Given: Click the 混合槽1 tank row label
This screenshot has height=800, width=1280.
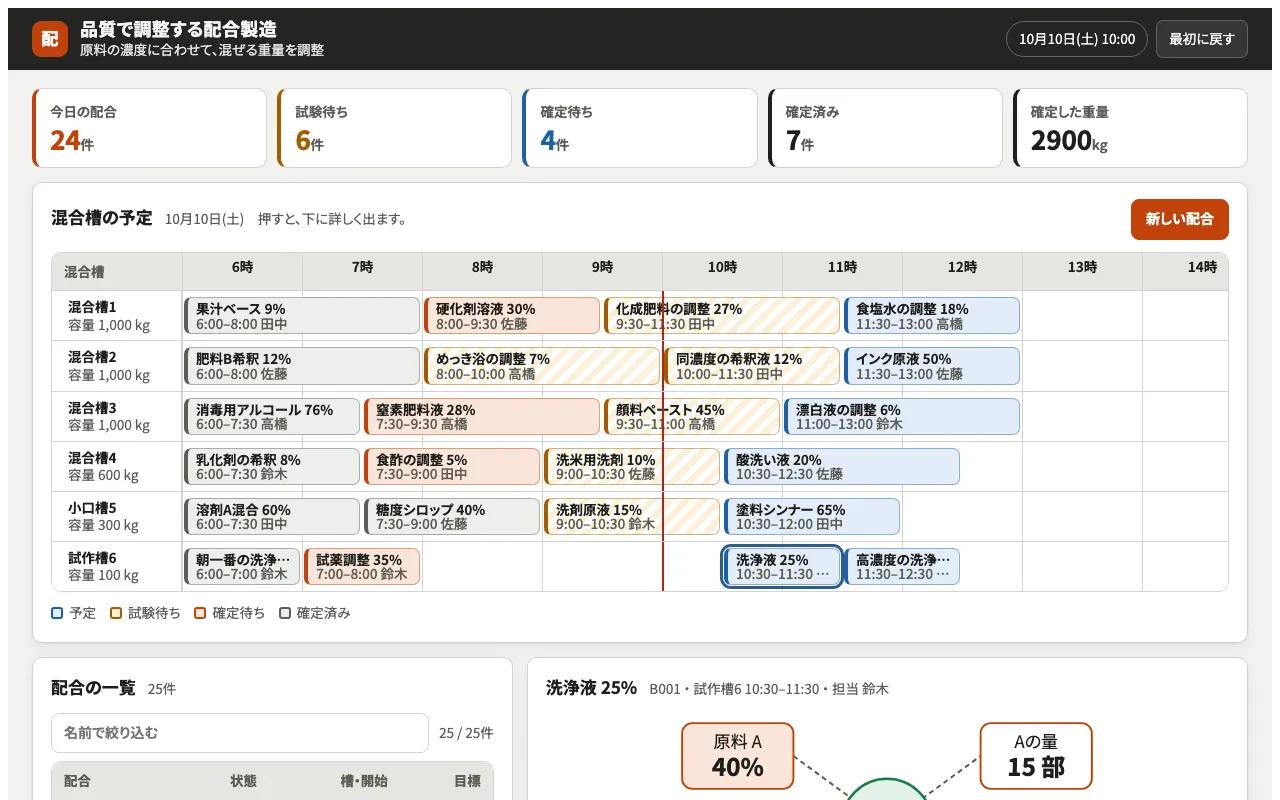Looking at the screenshot, I should coord(117,316).
